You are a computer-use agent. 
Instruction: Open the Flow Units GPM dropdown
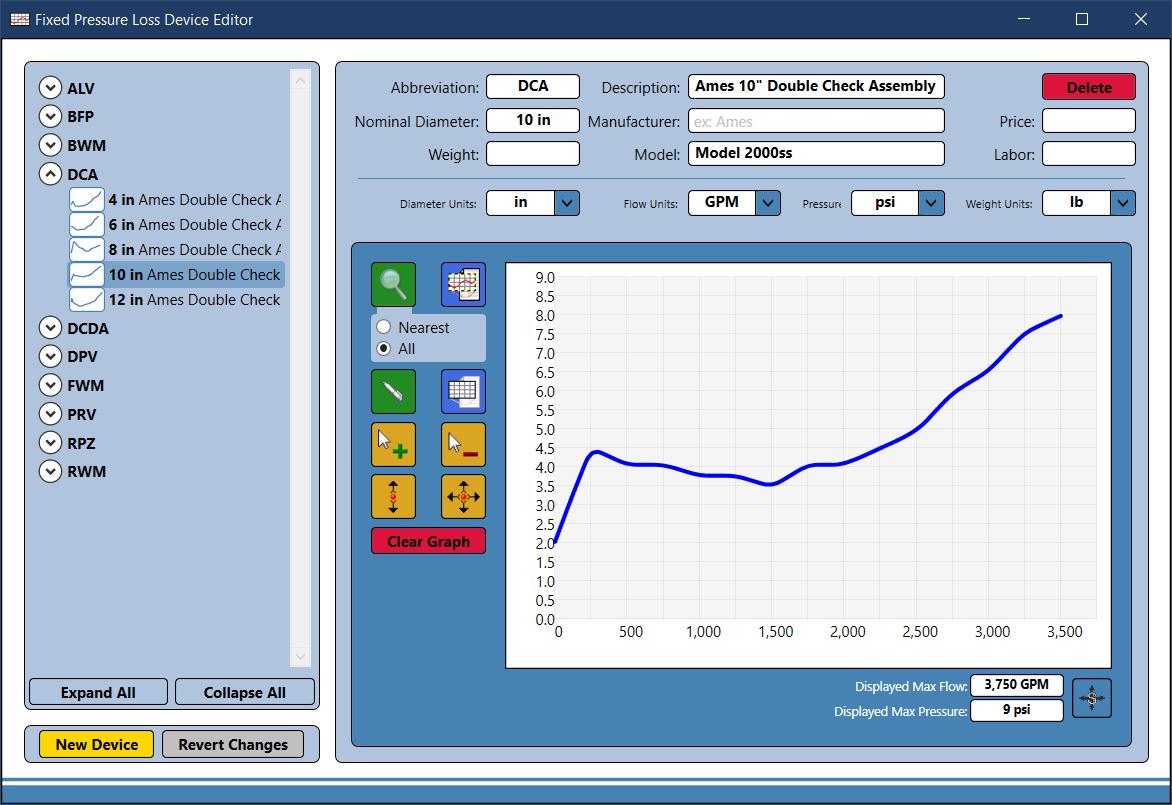pyautogui.click(x=768, y=203)
